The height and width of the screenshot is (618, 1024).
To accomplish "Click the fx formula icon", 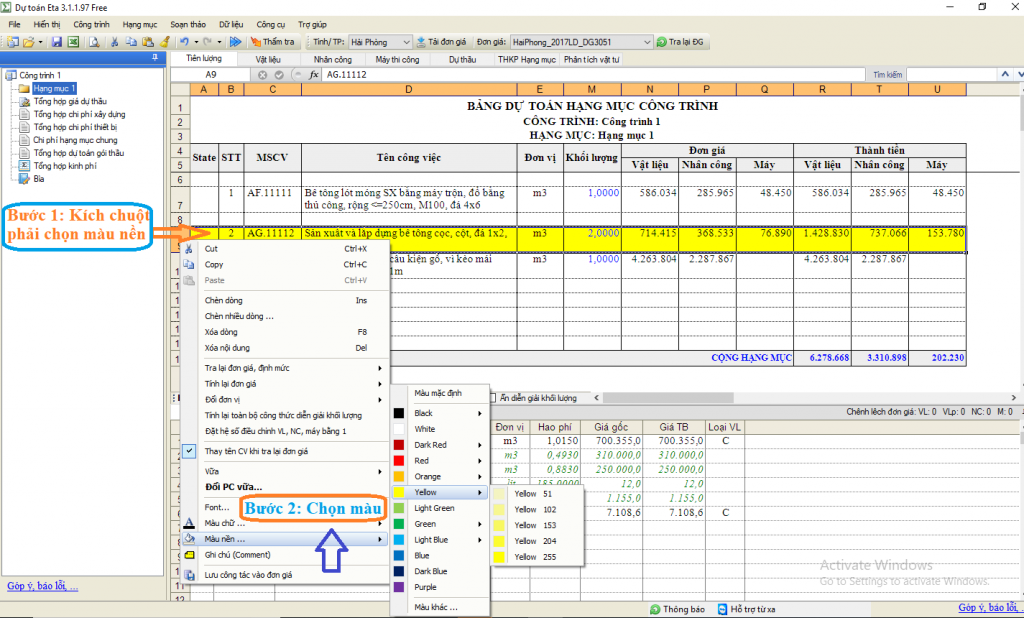I will coord(314,75).
